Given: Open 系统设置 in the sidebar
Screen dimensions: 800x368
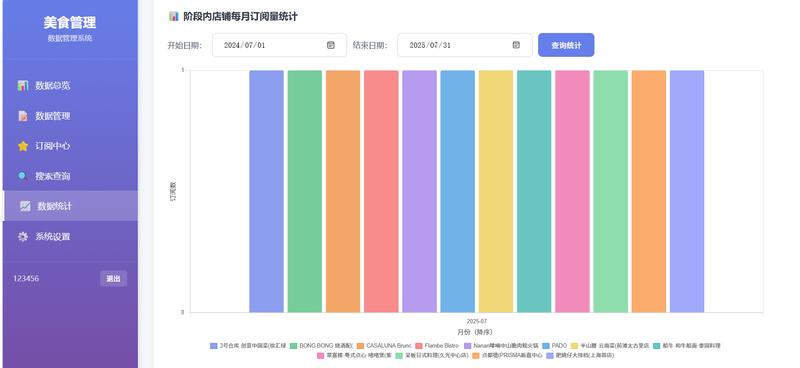Looking at the screenshot, I should click(70, 236).
